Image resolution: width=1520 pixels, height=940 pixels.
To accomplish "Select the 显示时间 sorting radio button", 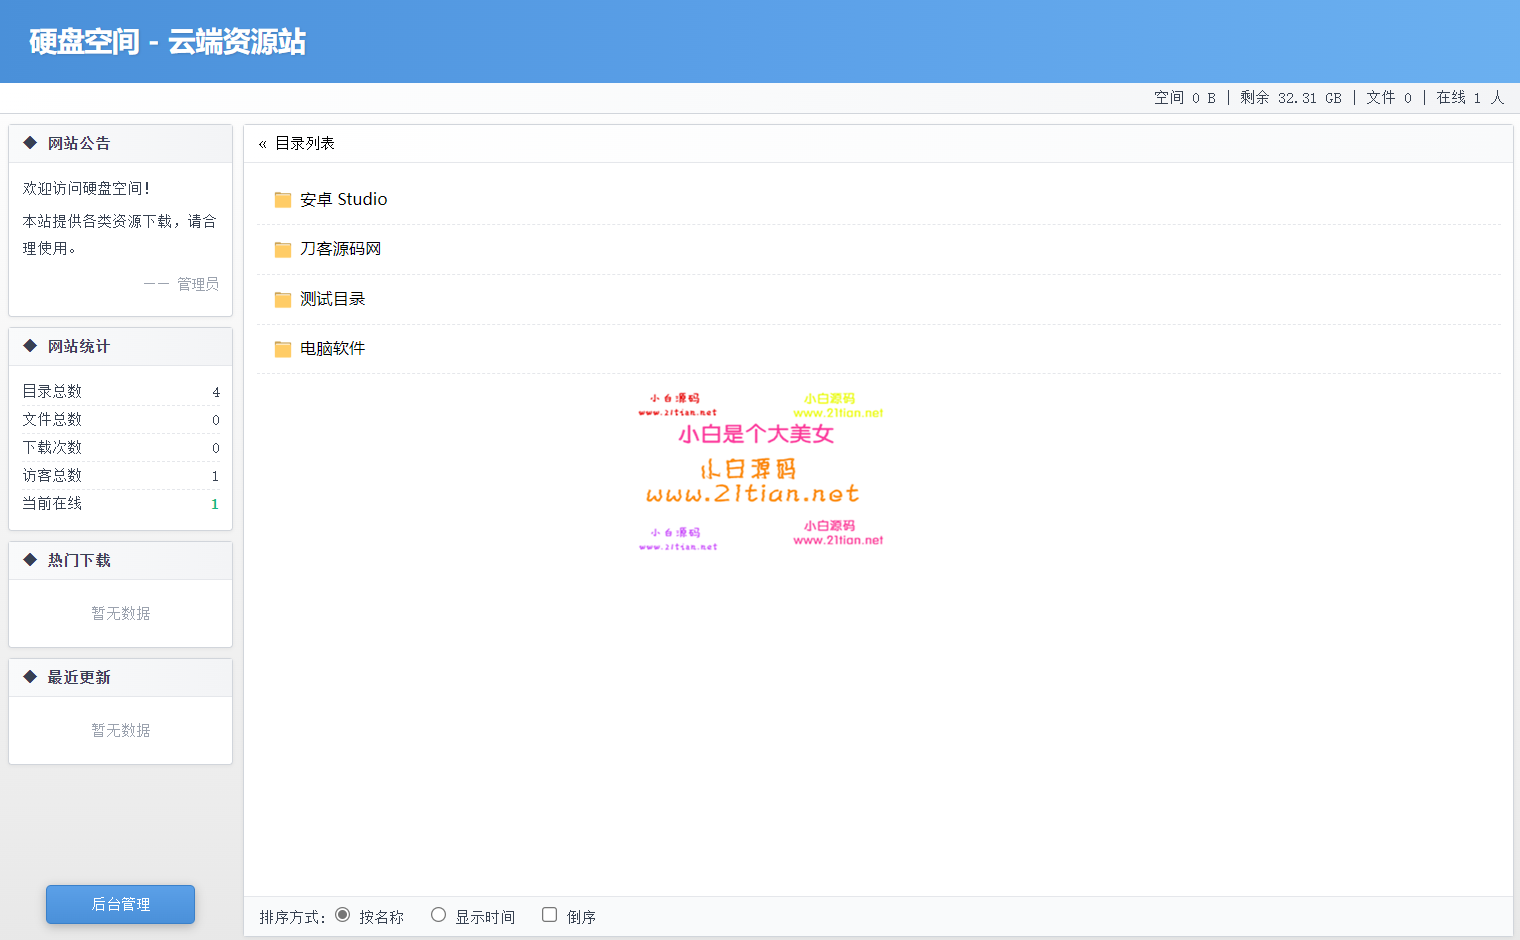I will pyautogui.click(x=438, y=914).
